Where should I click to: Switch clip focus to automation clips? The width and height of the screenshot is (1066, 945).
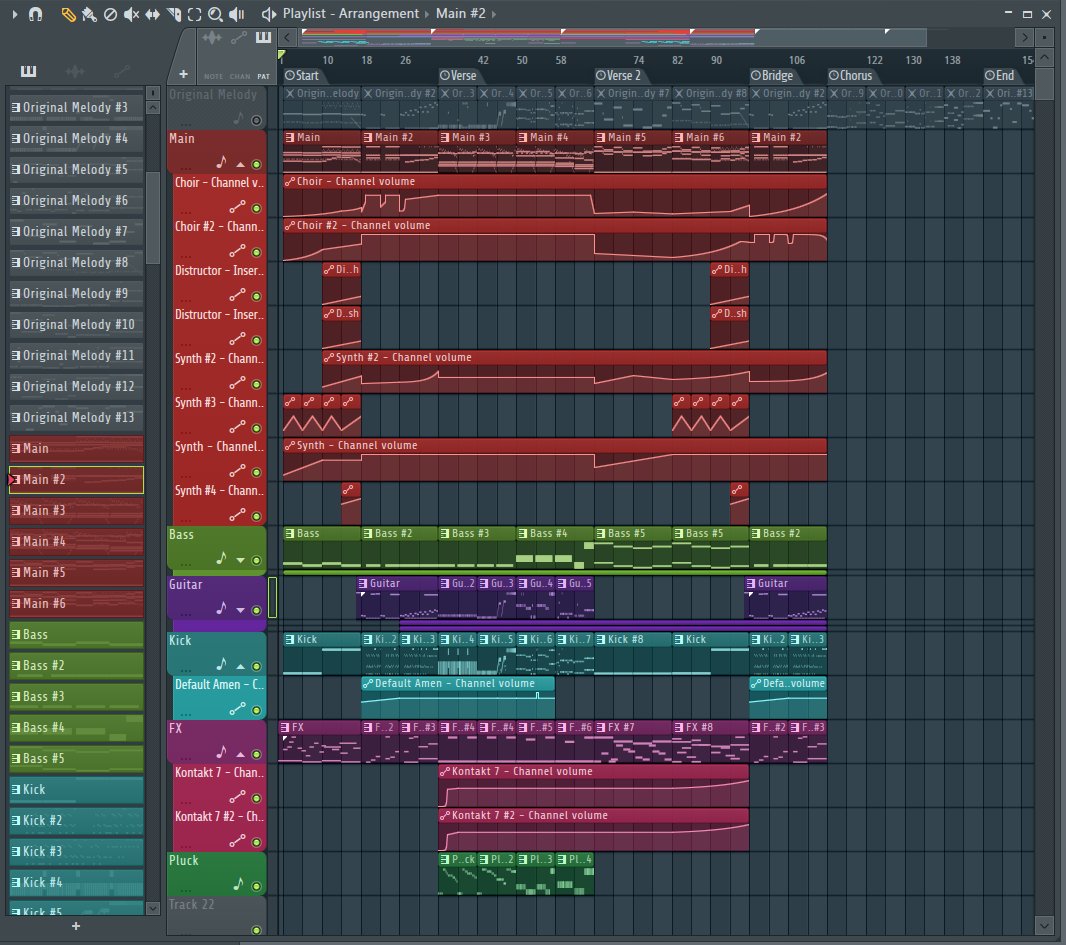point(239,37)
